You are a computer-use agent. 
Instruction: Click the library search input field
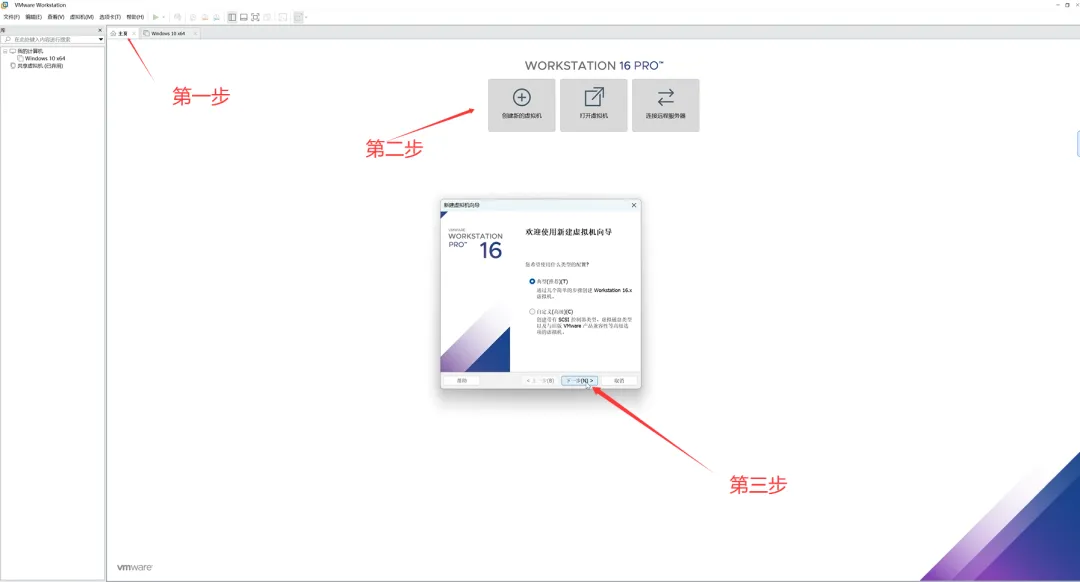pos(50,39)
